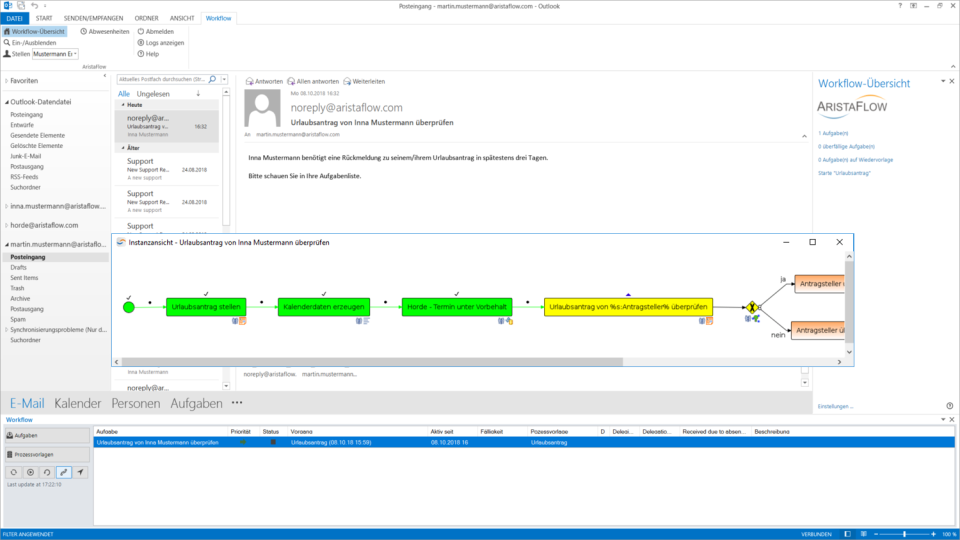Click the search magnifier in the mailbox search
This screenshot has width=960, height=540.
212,79
